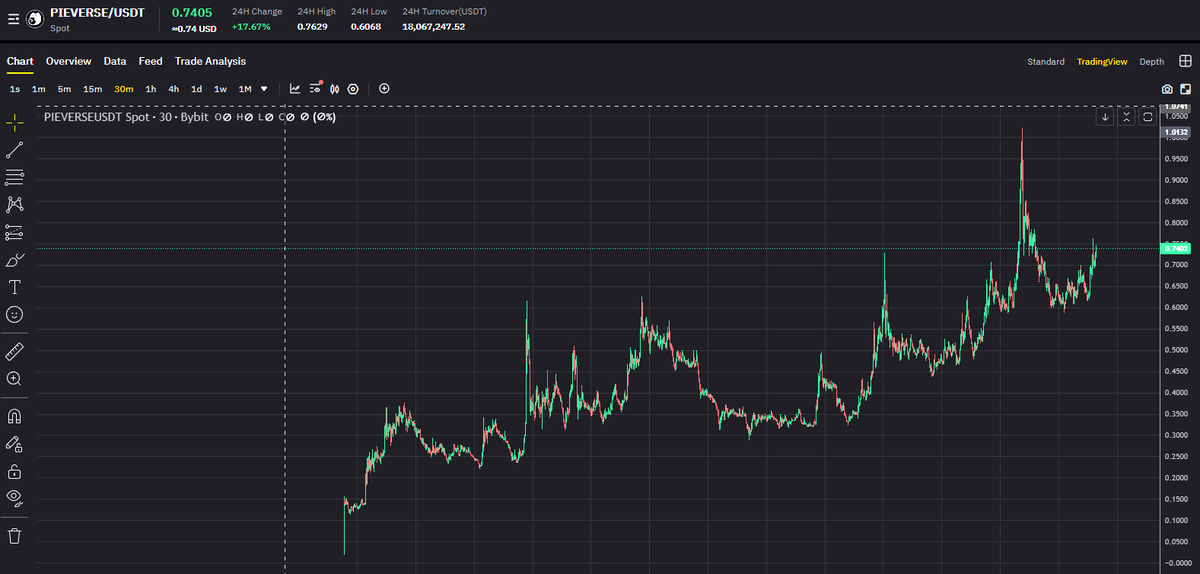Image resolution: width=1200 pixels, height=574 pixels.
Task: Click the 18,067,247.52 turnover value
Action: [x=433, y=26]
